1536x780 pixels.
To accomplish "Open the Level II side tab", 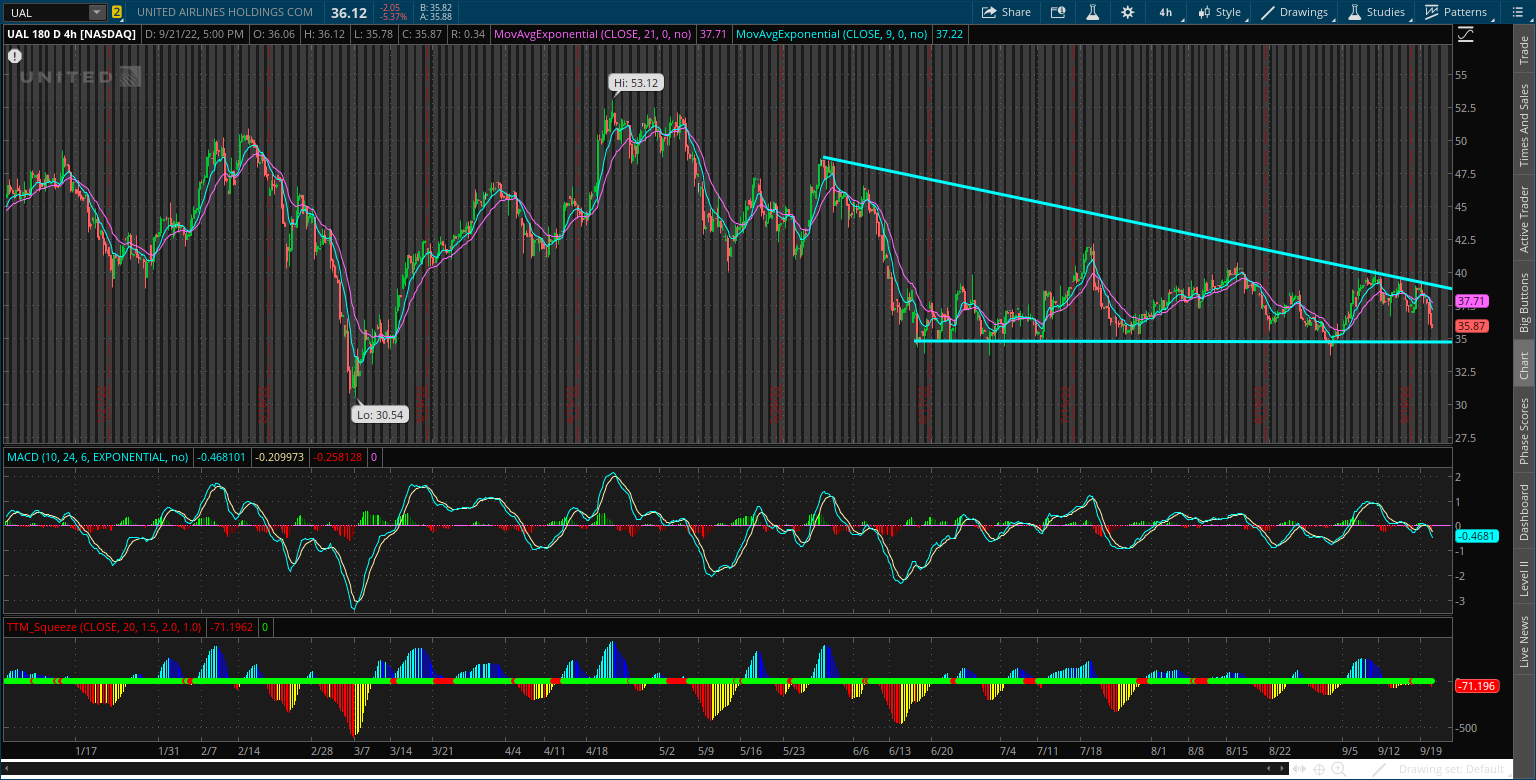I will click(1524, 578).
